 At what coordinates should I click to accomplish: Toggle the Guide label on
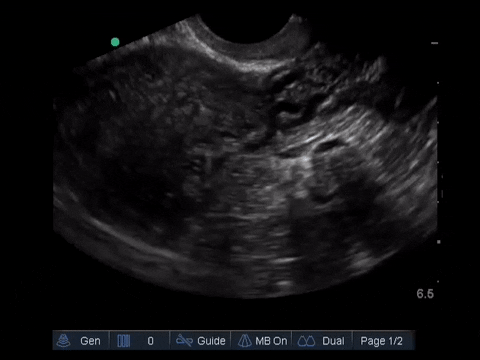pos(211,341)
